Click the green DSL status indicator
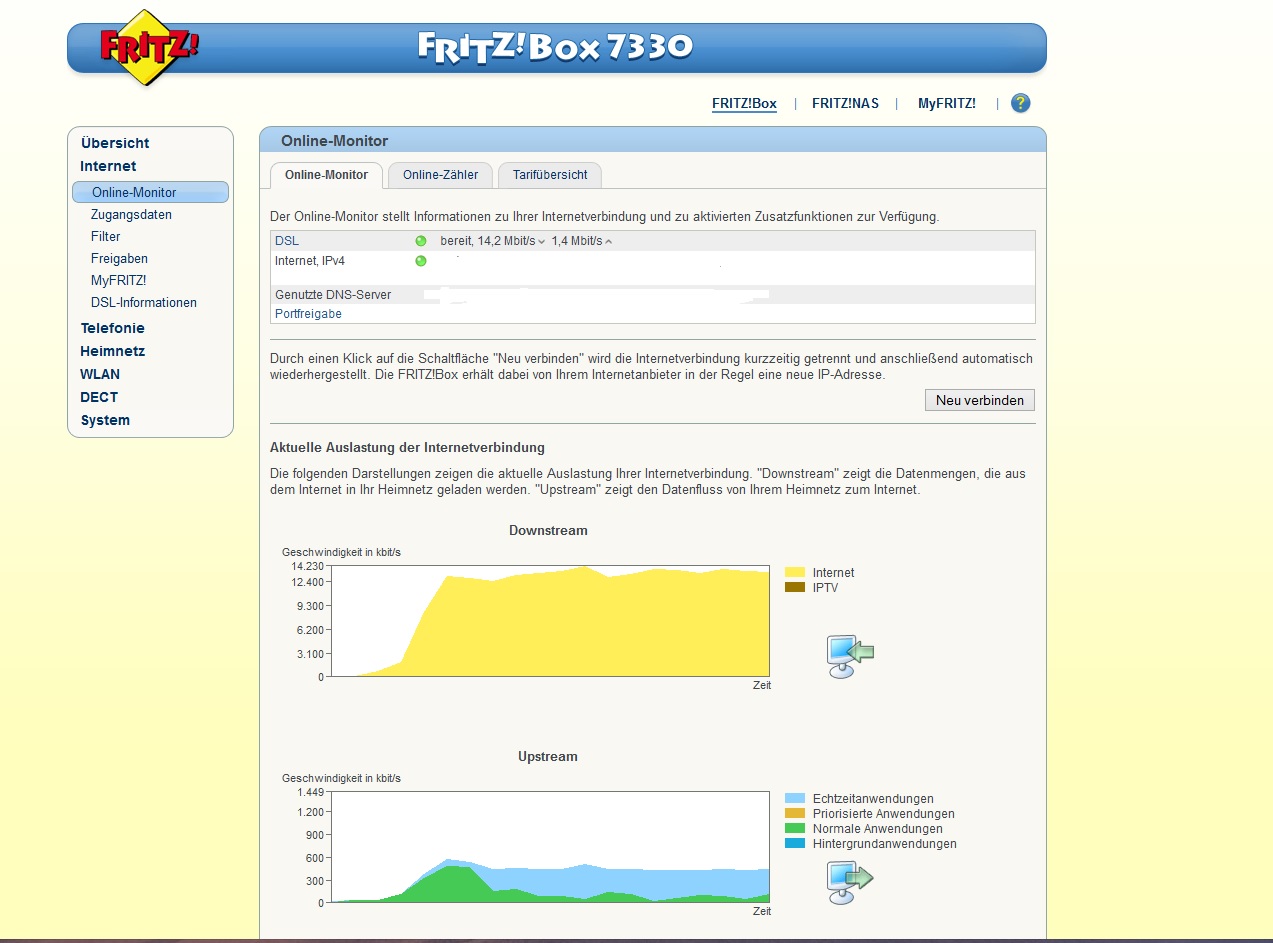Image resolution: width=1273 pixels, height=943 pixels. 421,241
